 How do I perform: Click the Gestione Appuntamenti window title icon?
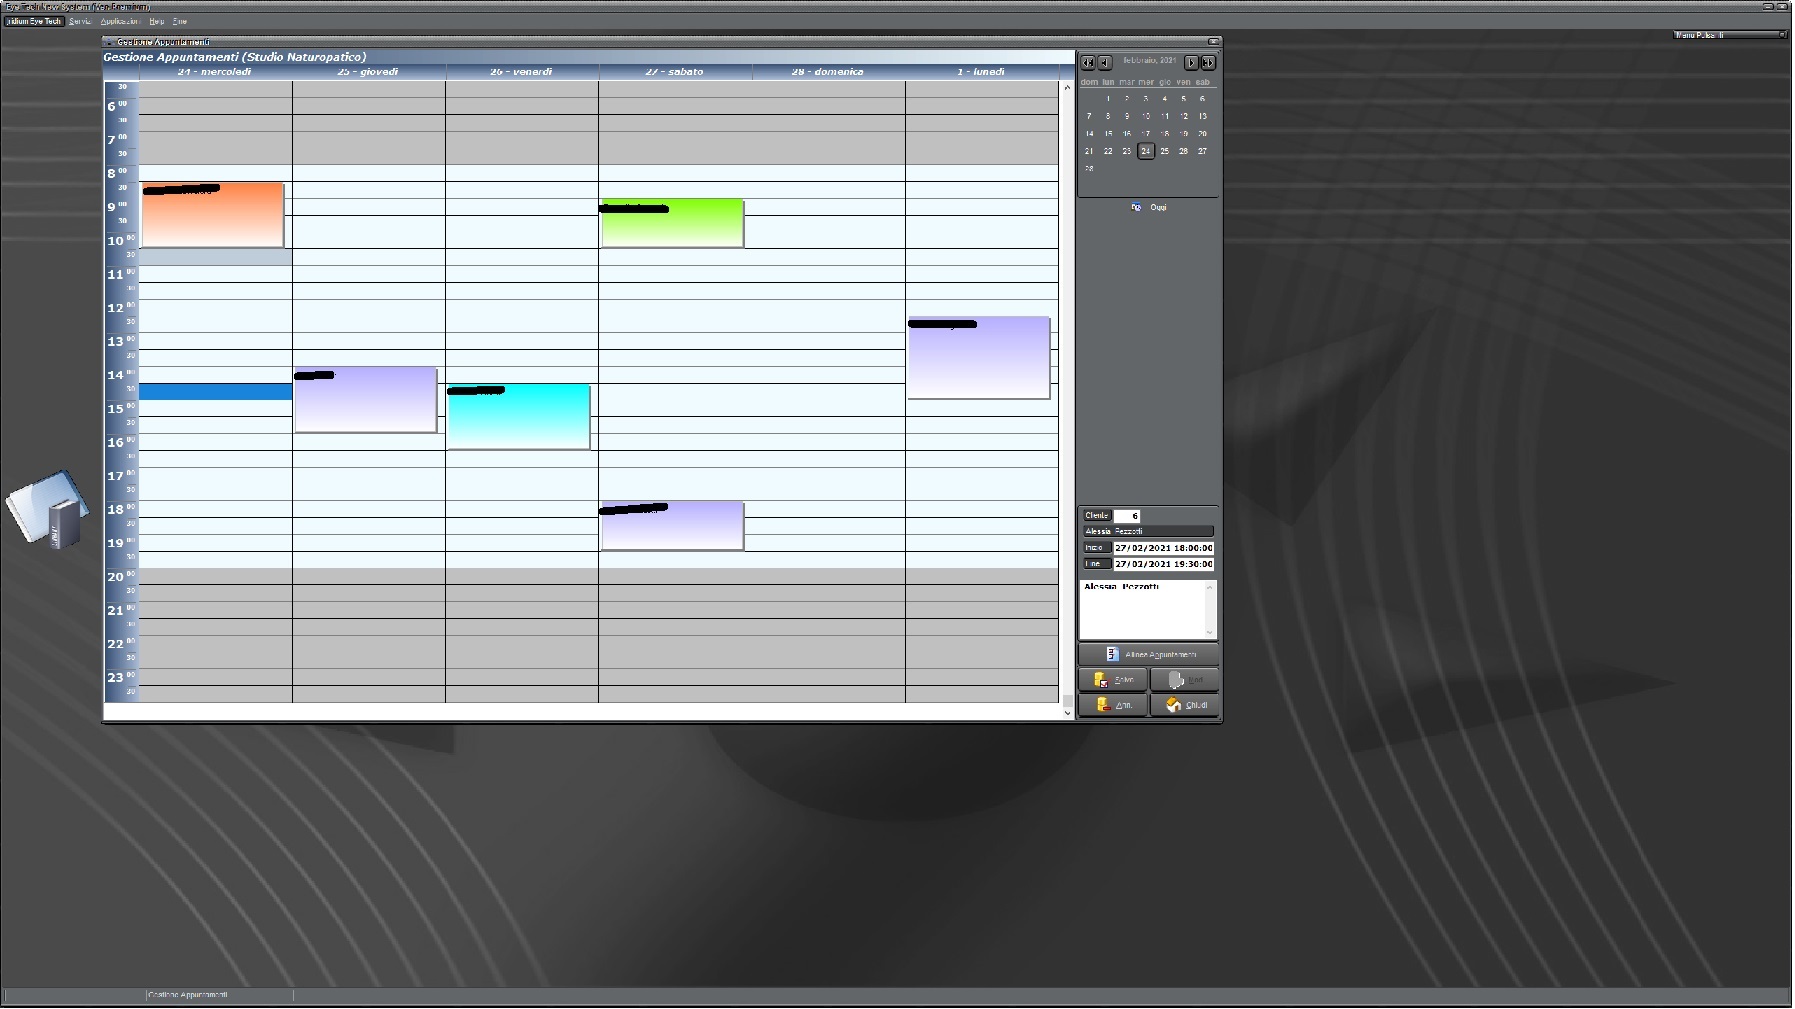click(109, 42)
